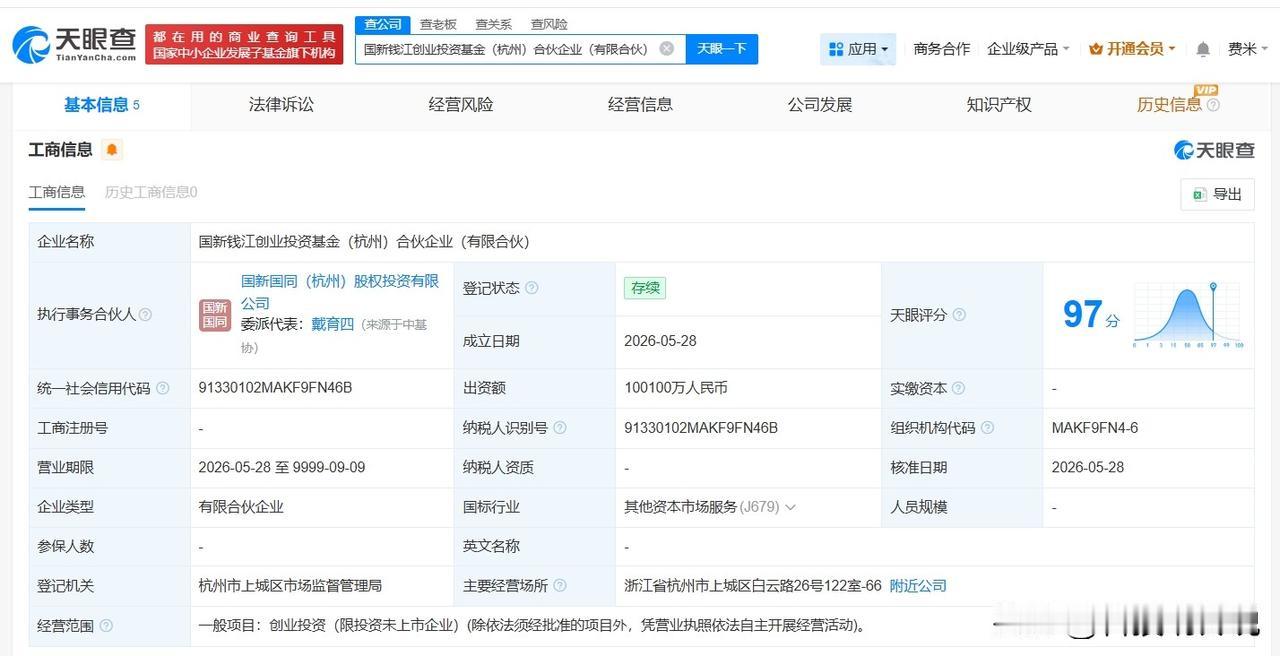Click the VIP crown 开通会员 icon

tap(1096, 49)
